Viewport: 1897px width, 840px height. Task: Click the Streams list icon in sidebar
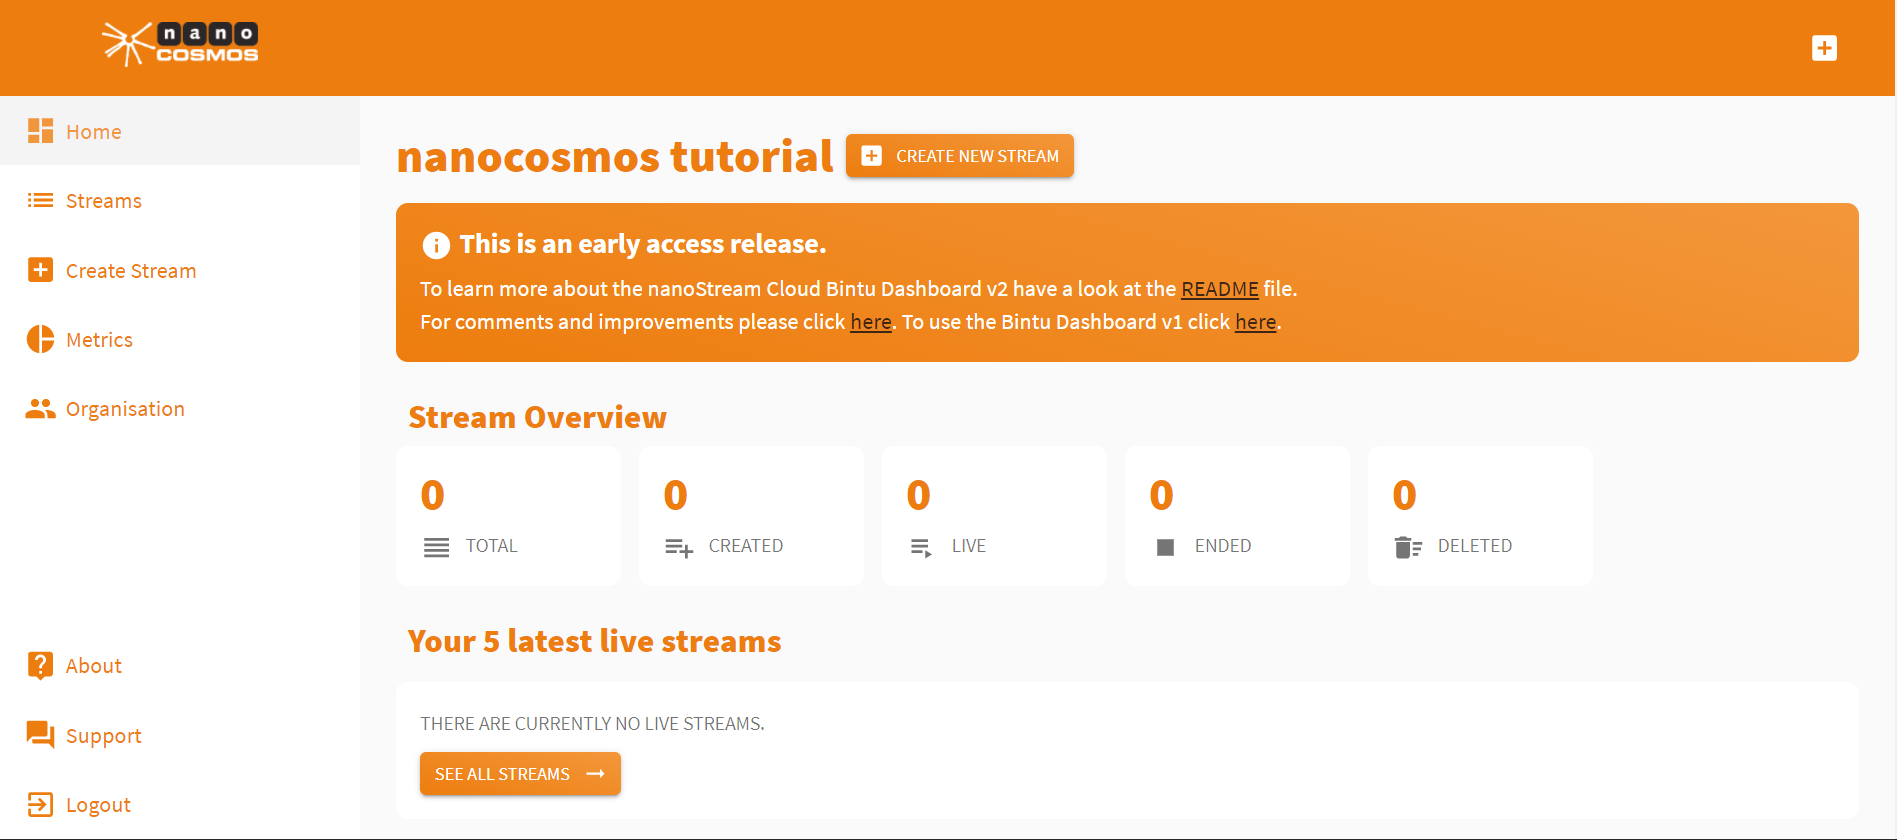pos(40,201)
